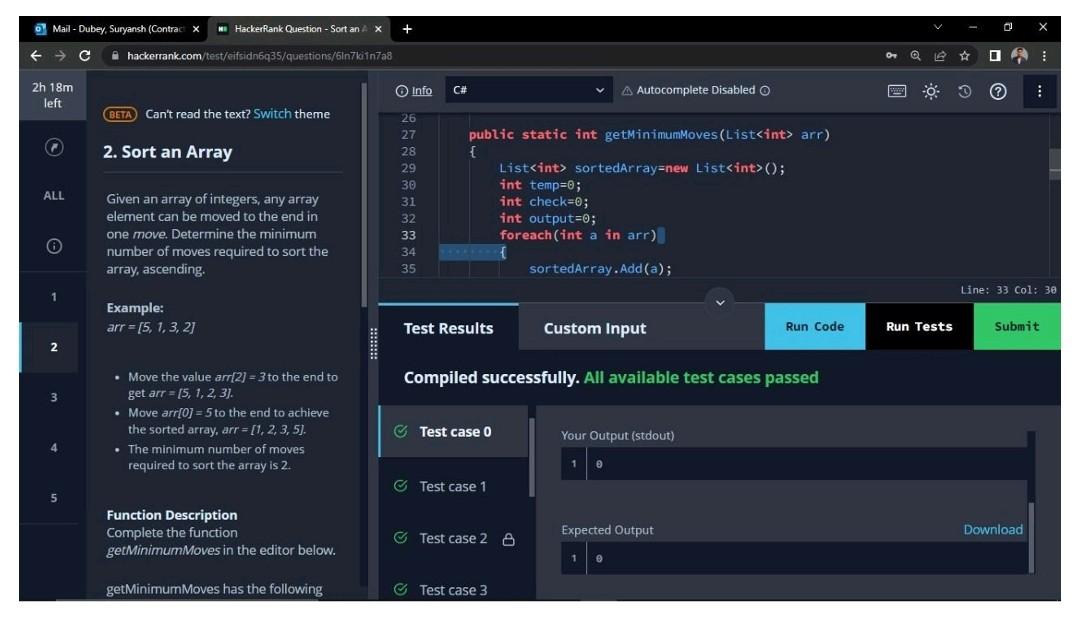The image size is (1080, 627).
Task: Click the password key icon in address bar
Action: point(891,56)
